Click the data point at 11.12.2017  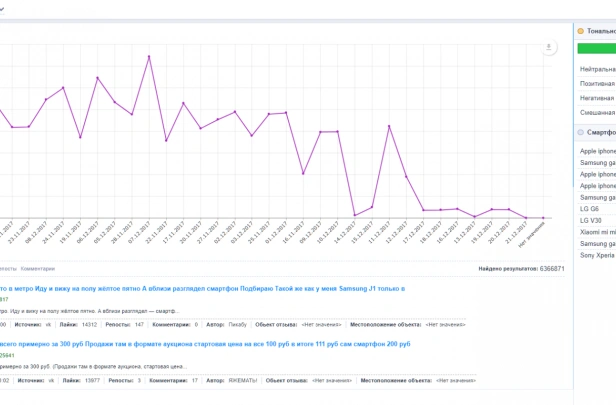(x=389, y=126)
